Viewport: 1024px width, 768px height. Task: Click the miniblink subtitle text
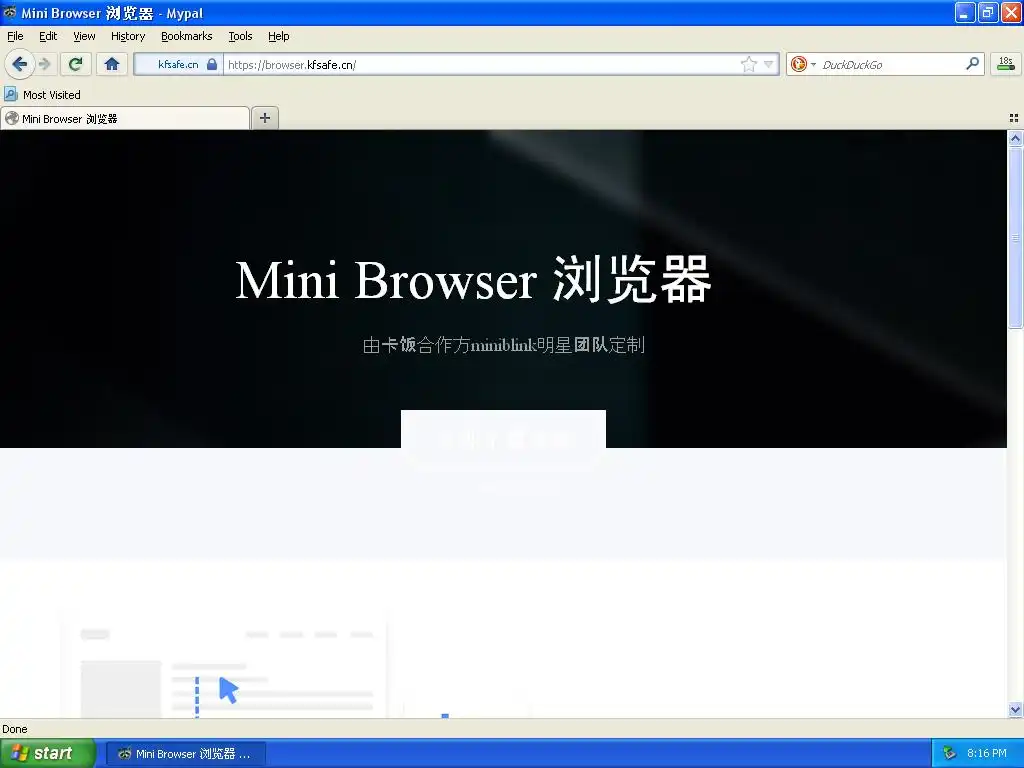(504, 344)
